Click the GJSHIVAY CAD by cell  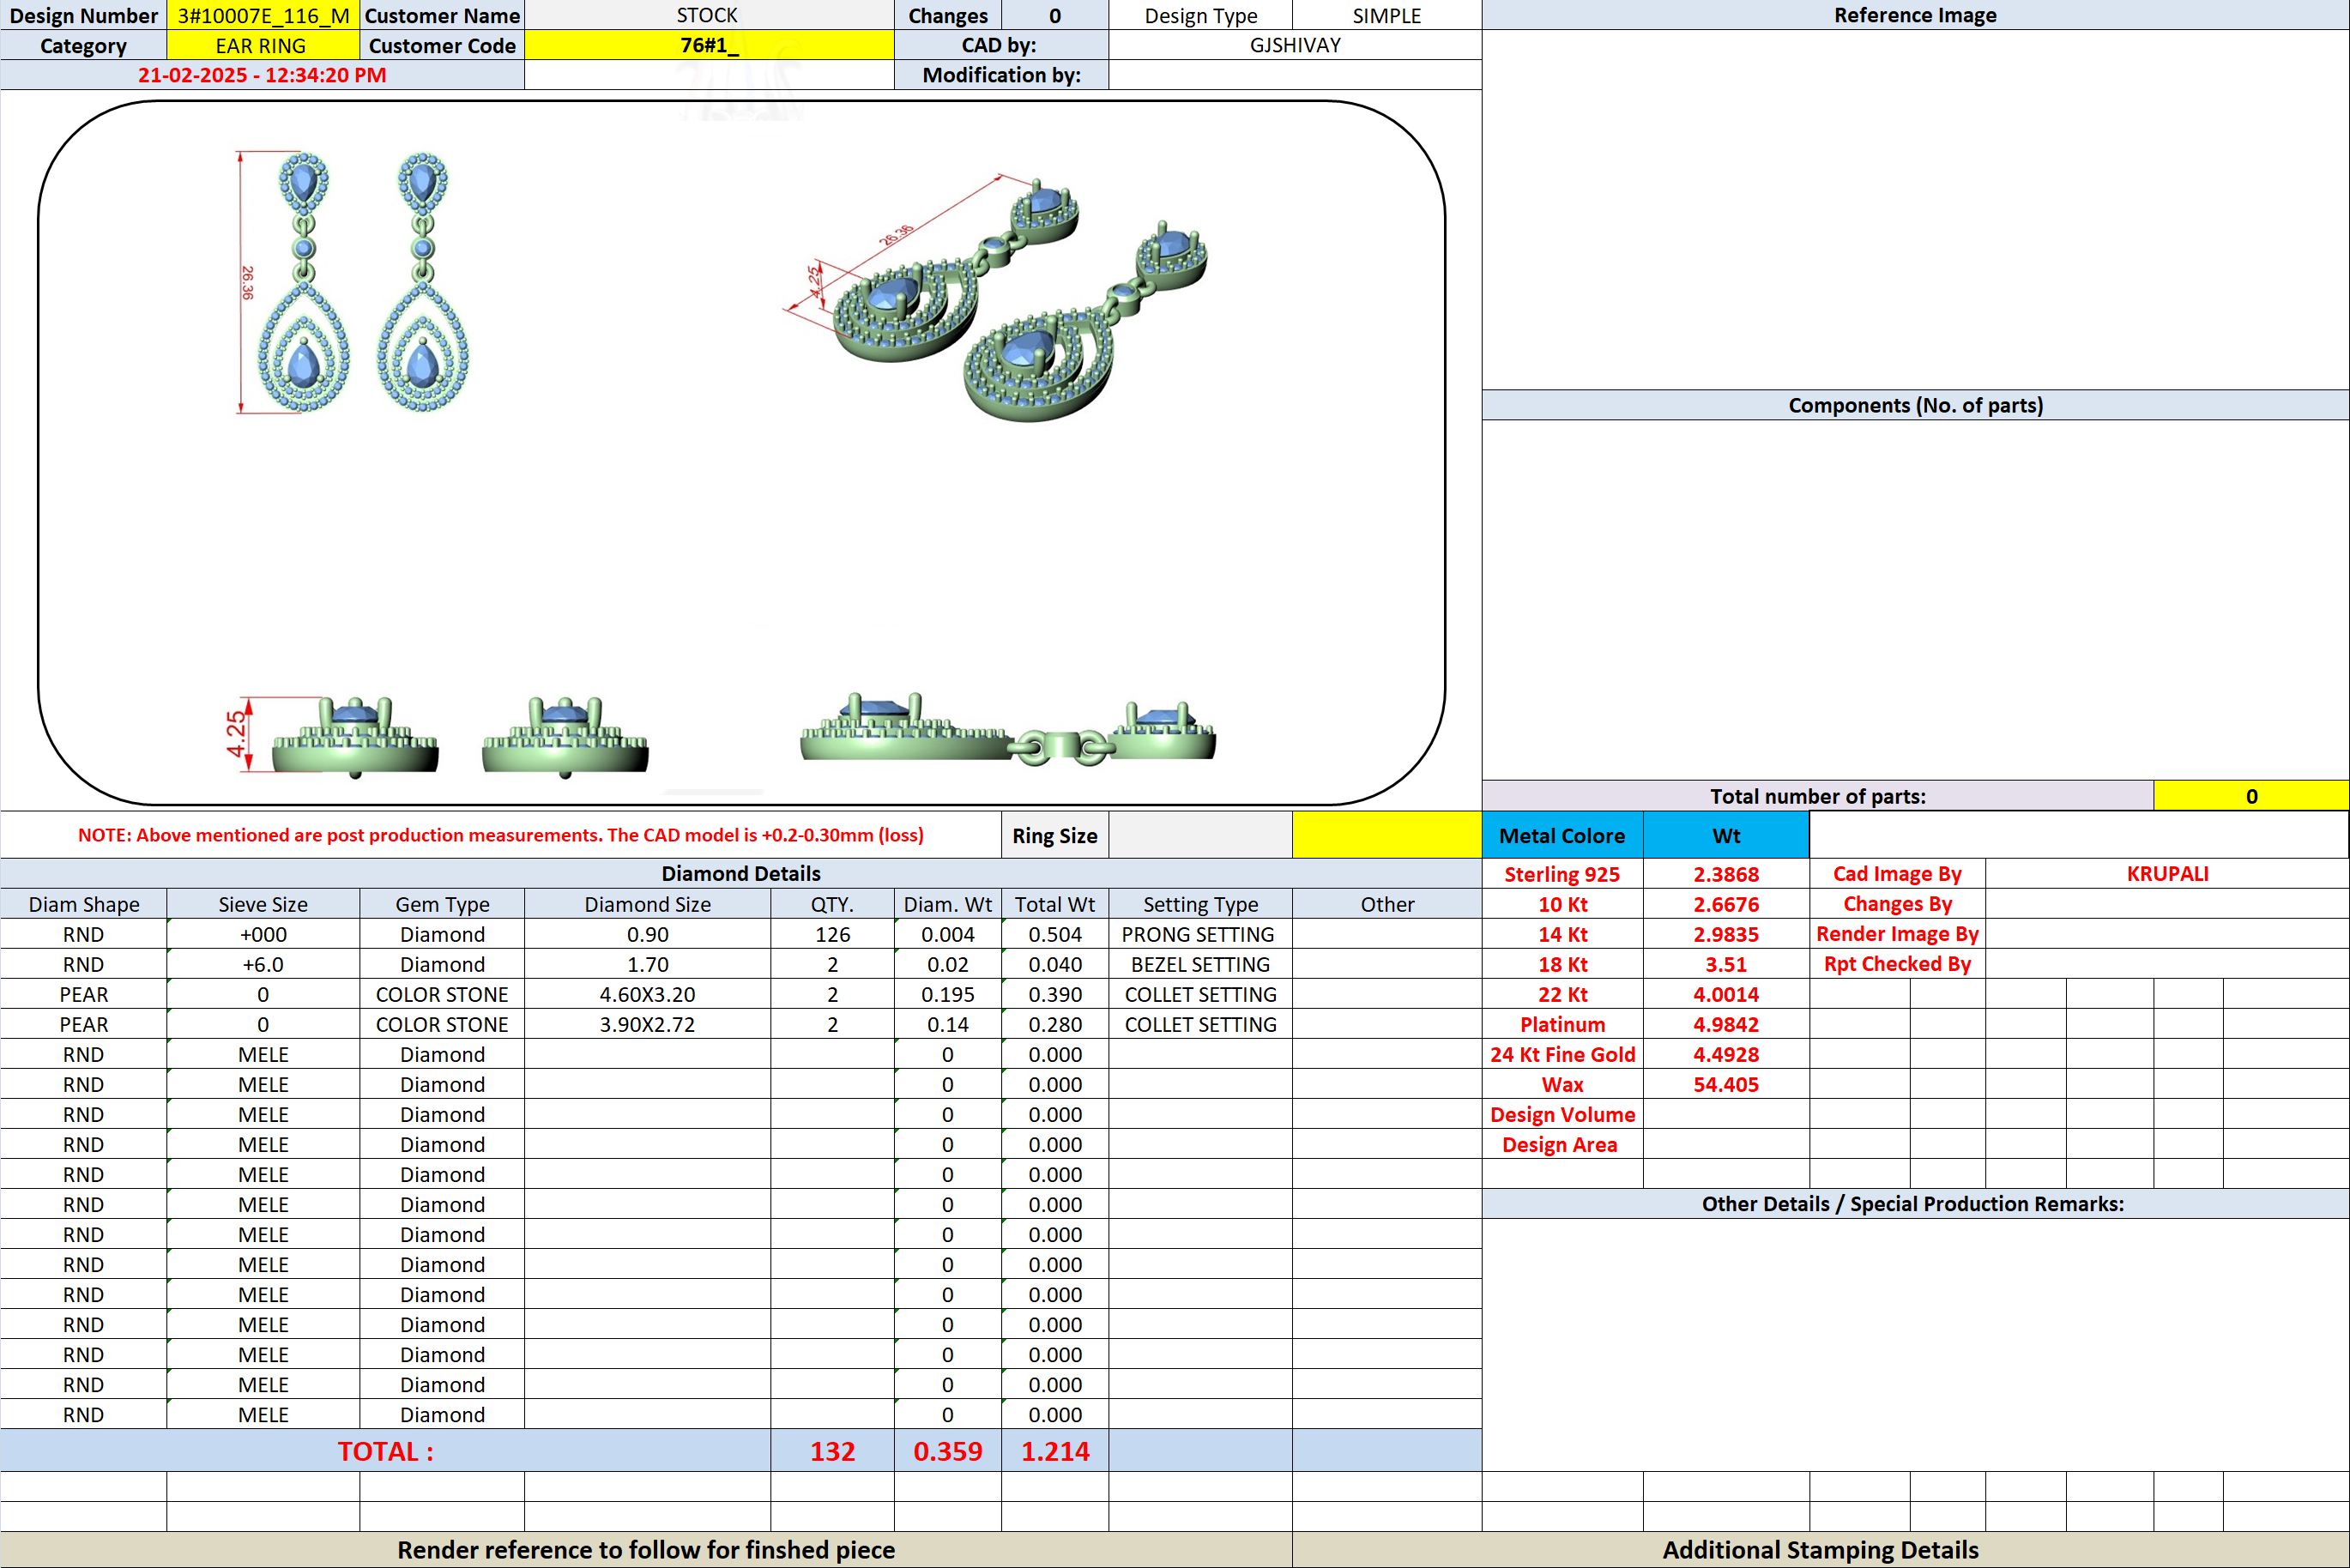(x=1295, y=45)
